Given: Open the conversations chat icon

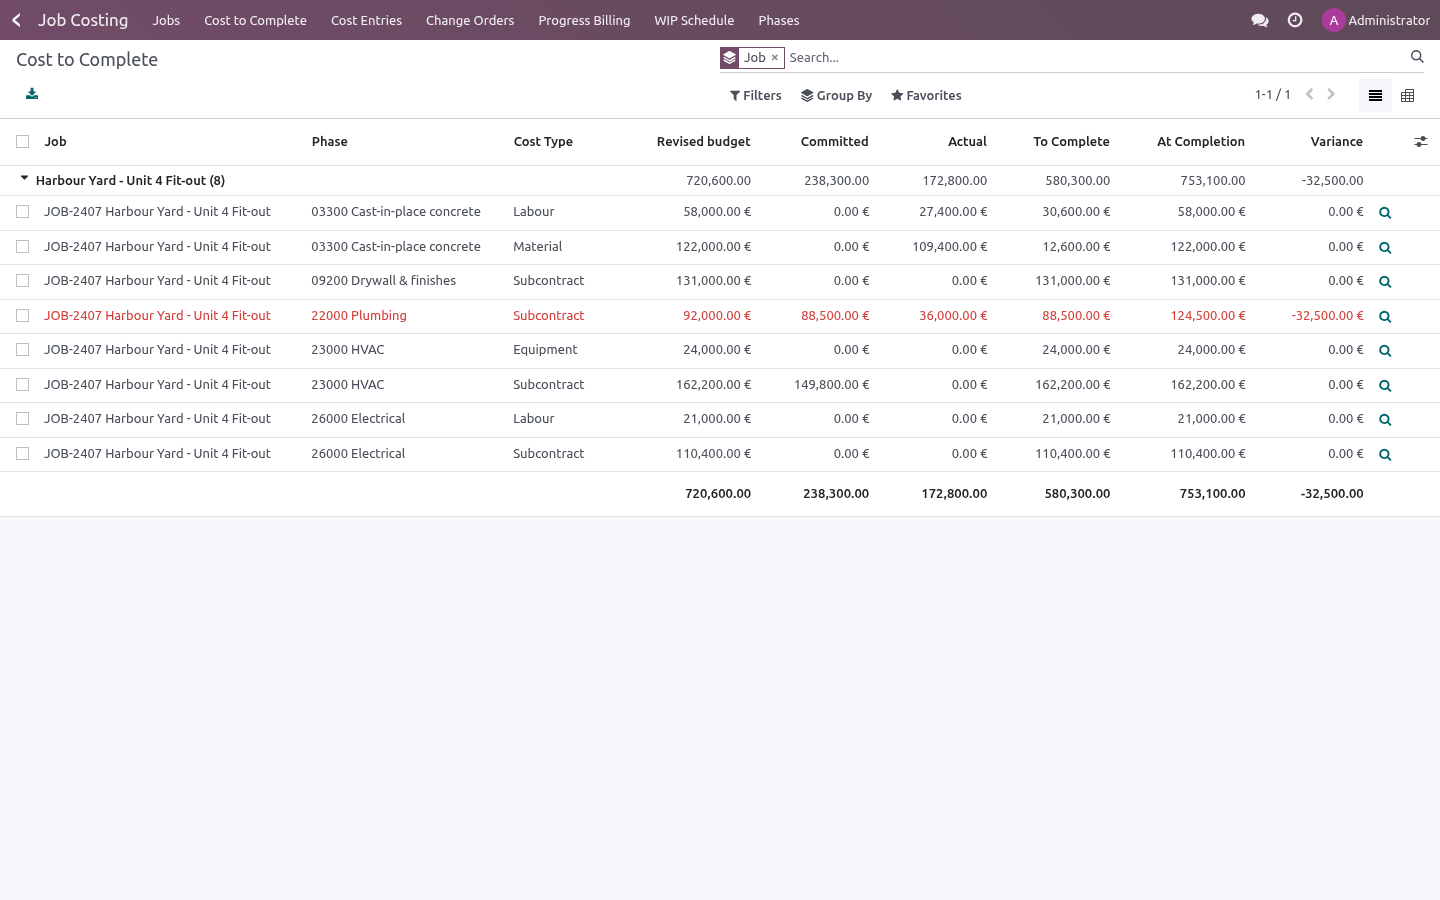Looking at the screenshot, I should (x=1260, y=20).
